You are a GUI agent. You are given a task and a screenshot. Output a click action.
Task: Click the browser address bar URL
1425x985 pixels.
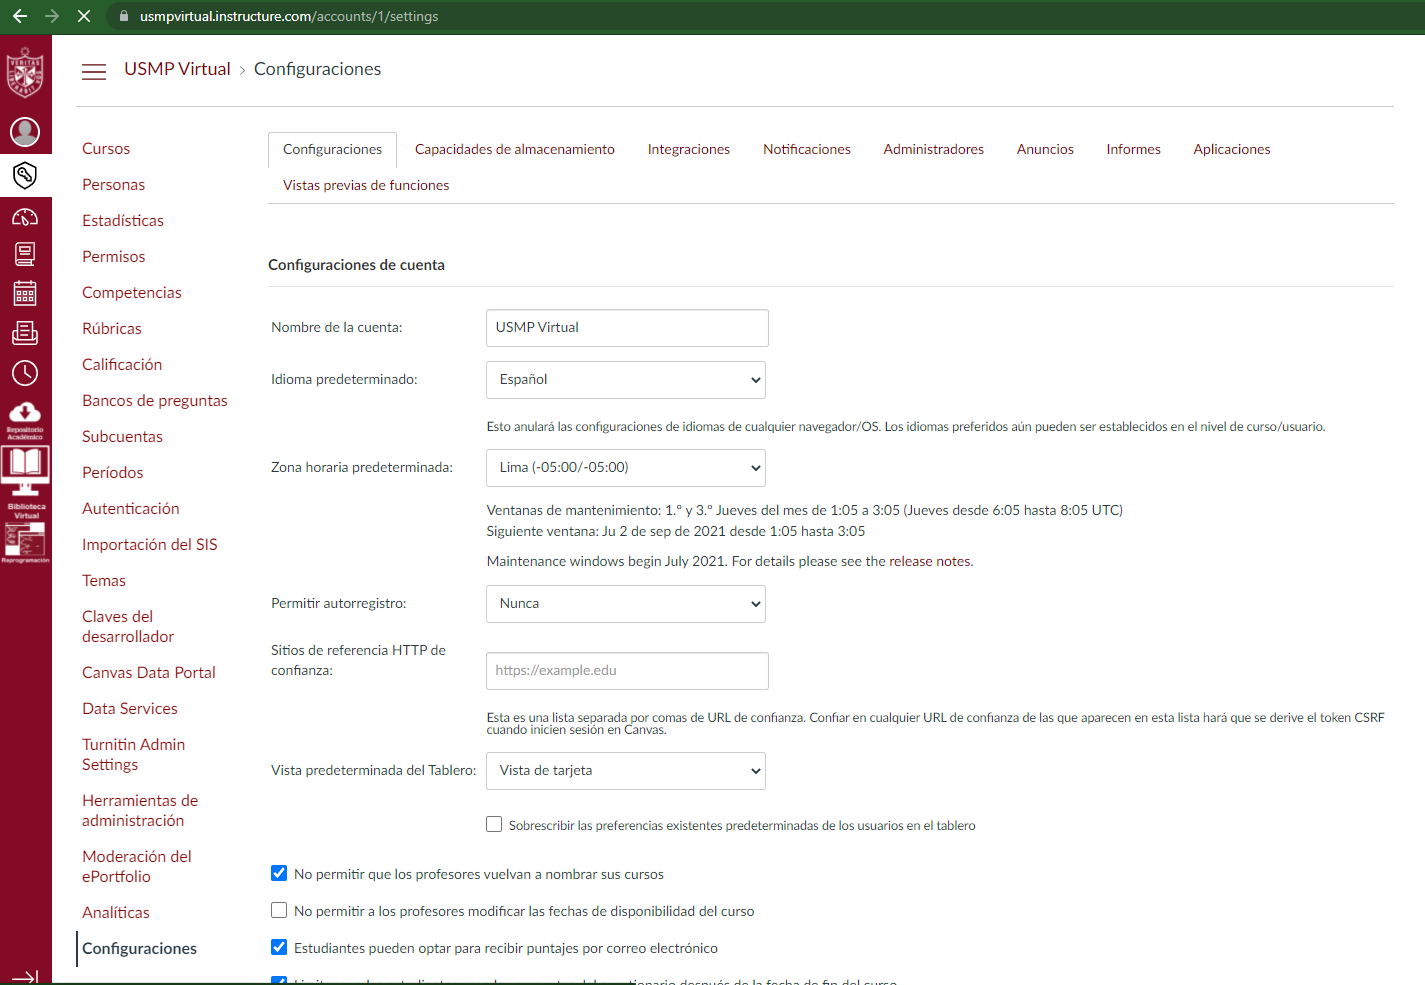click(x=289, y=16)
